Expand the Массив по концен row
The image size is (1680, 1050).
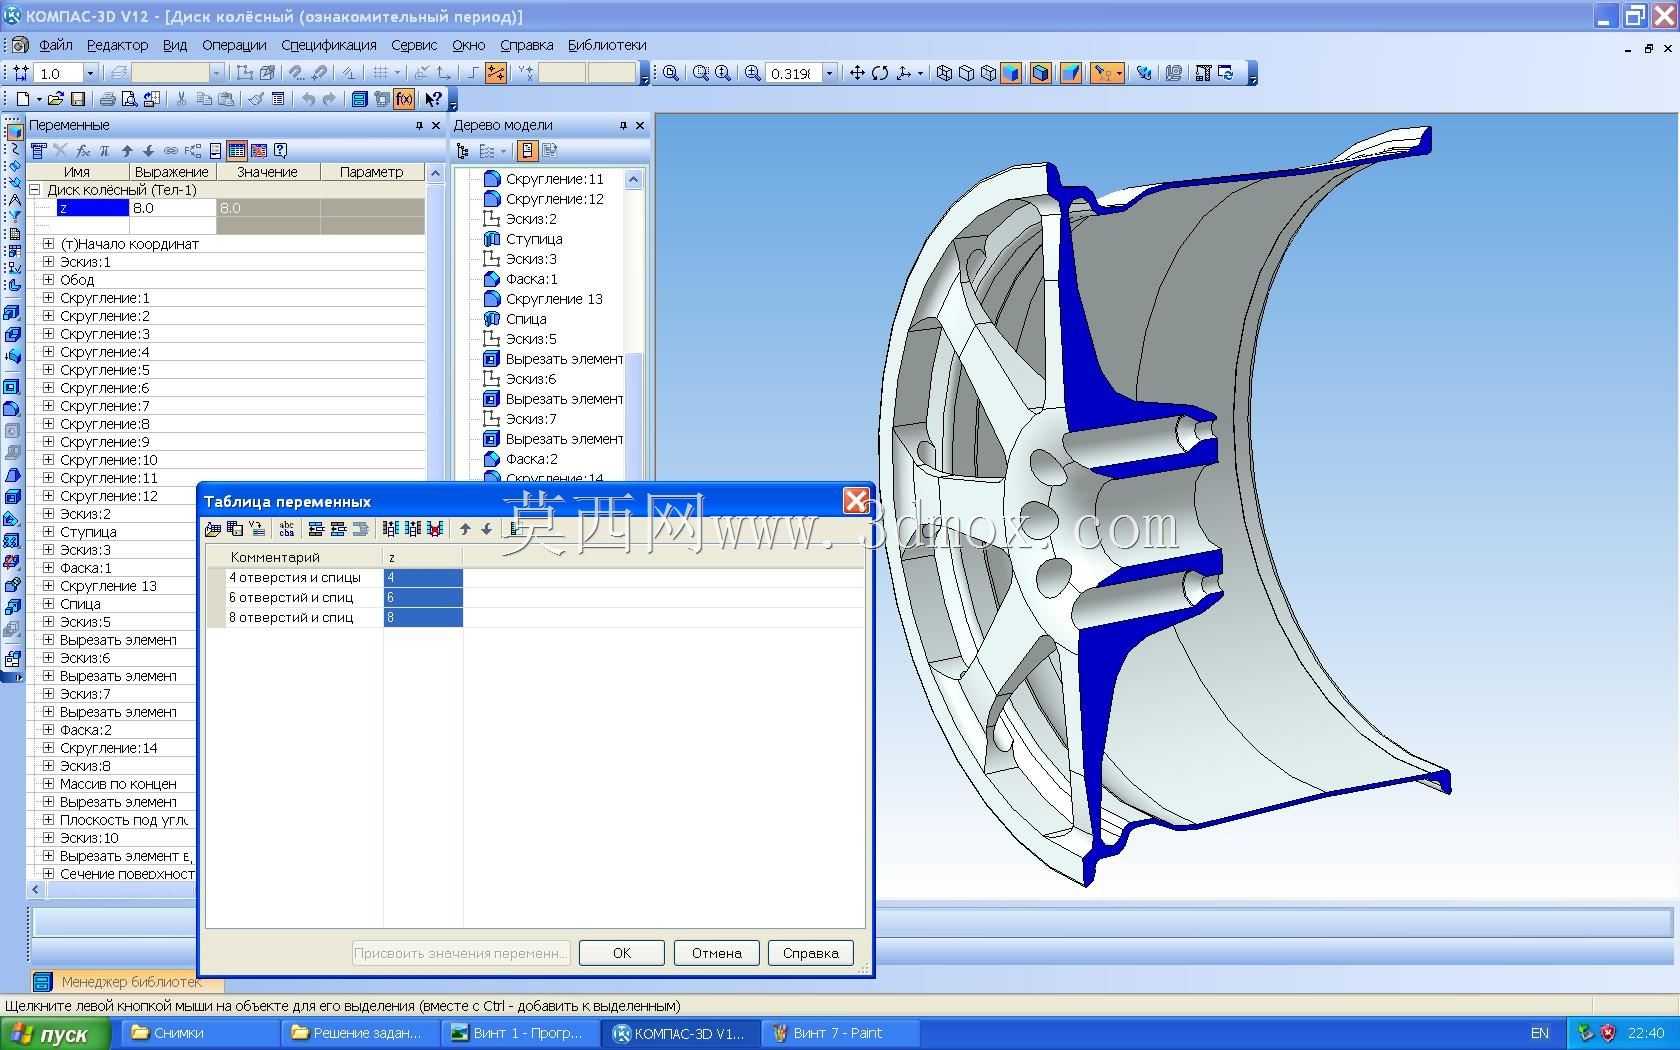click(48, 784)
